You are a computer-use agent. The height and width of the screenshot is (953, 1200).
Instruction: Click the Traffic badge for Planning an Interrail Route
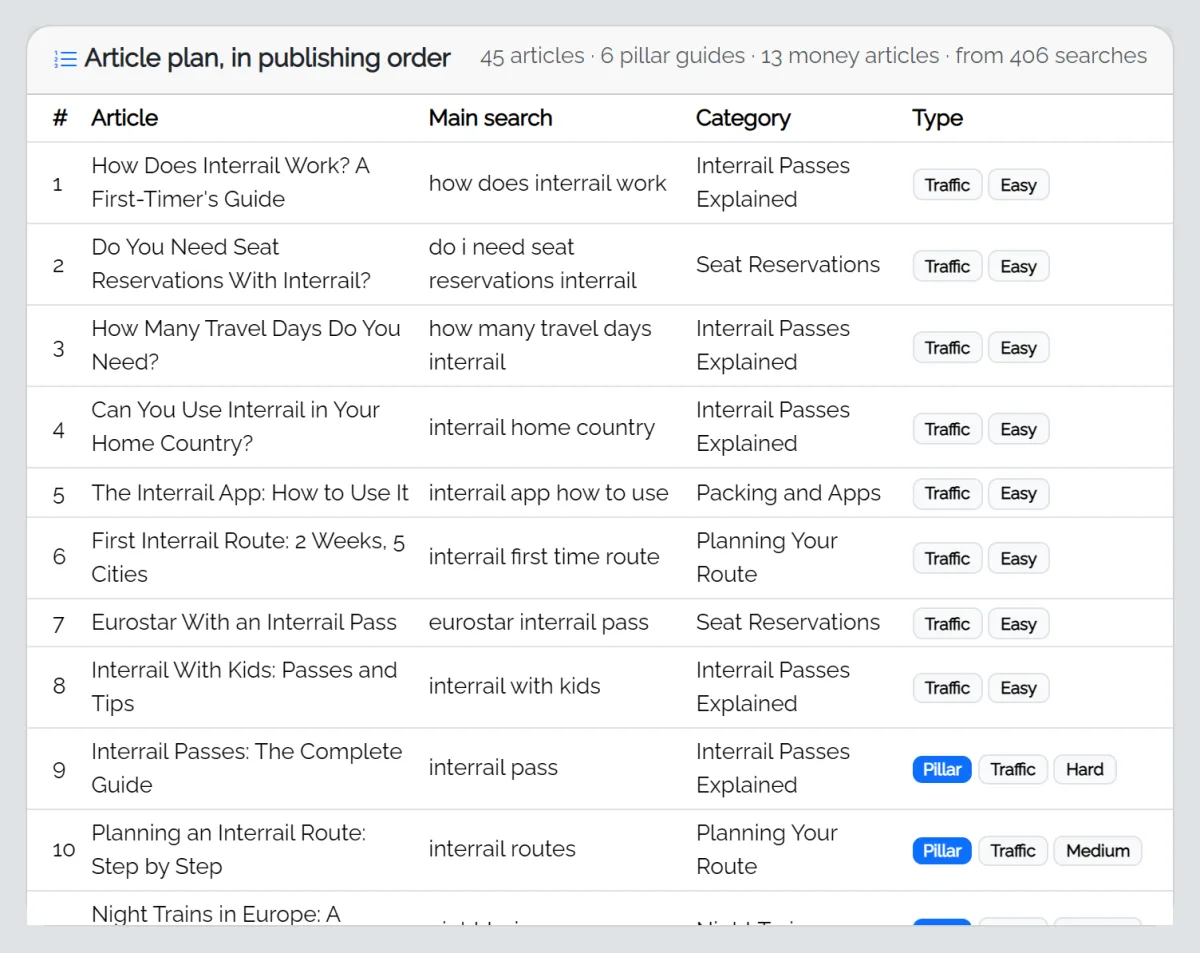pyautogui.click(x=1013, y=851)
